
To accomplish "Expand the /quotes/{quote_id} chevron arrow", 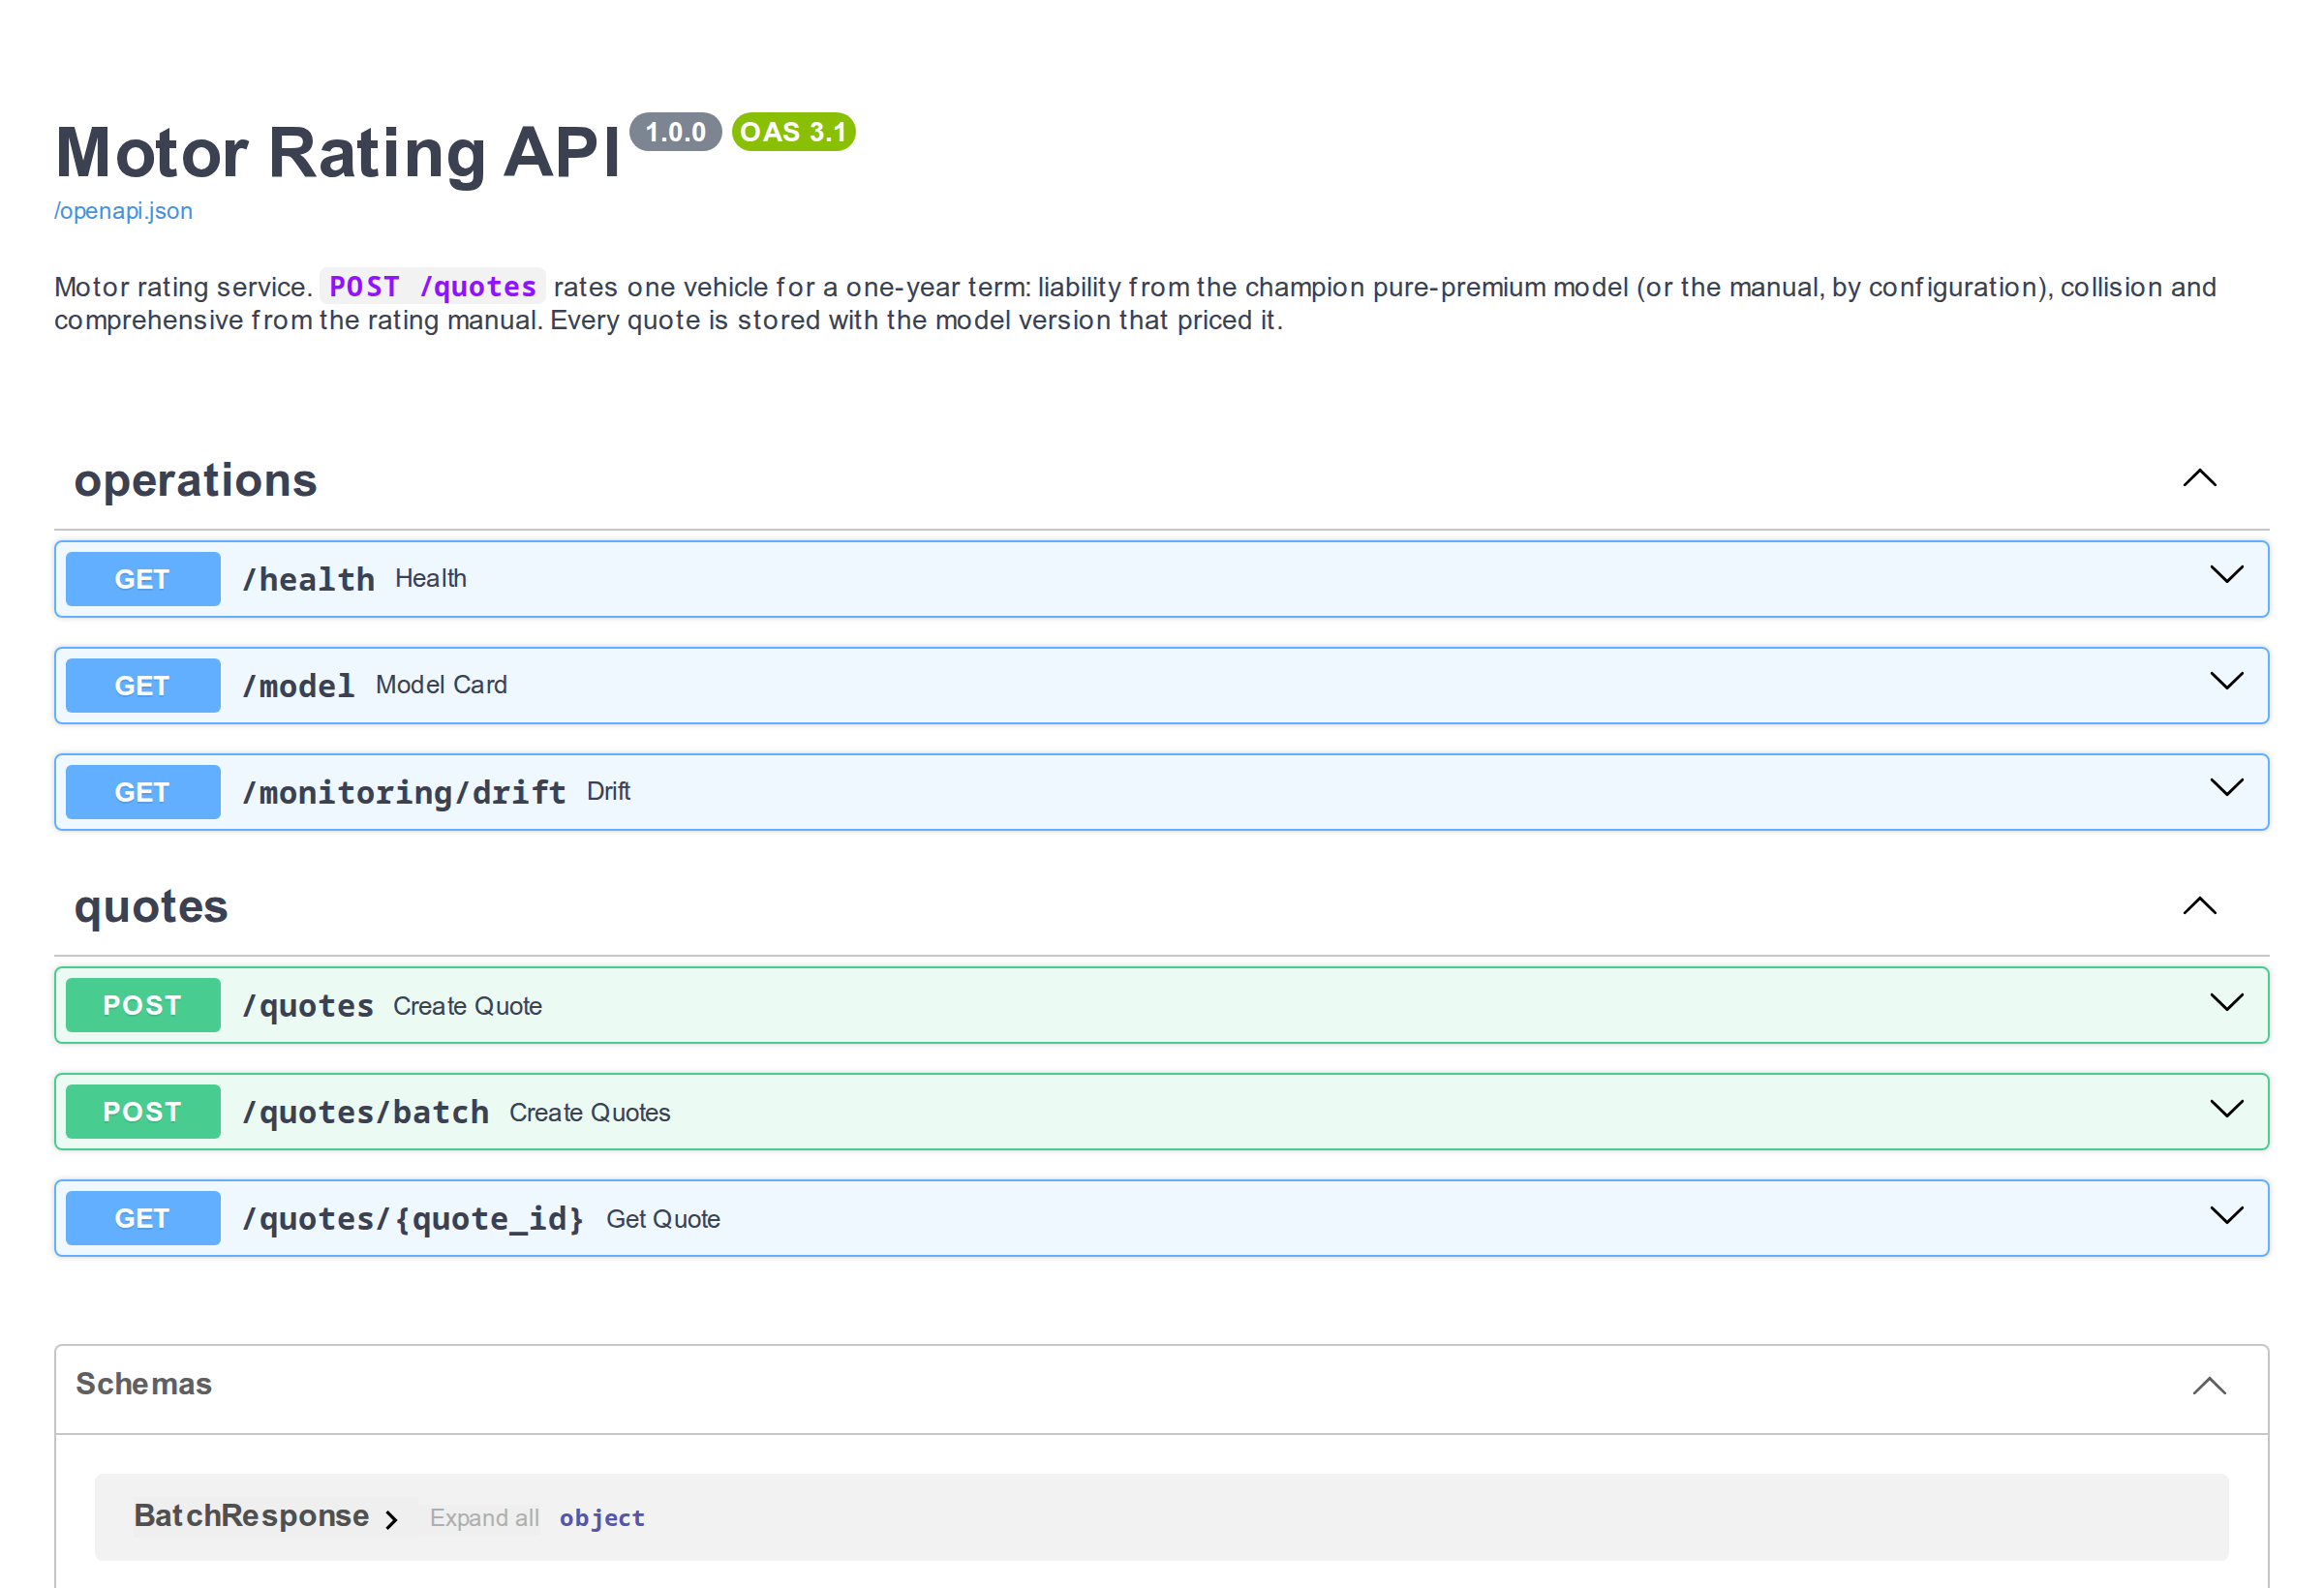I will [x=2226, y=1216].
